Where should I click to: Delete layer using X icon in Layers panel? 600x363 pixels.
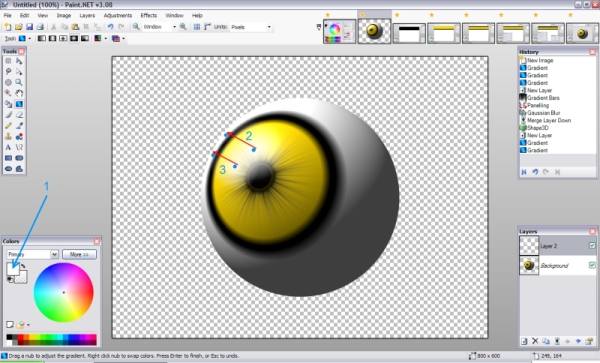535,341
